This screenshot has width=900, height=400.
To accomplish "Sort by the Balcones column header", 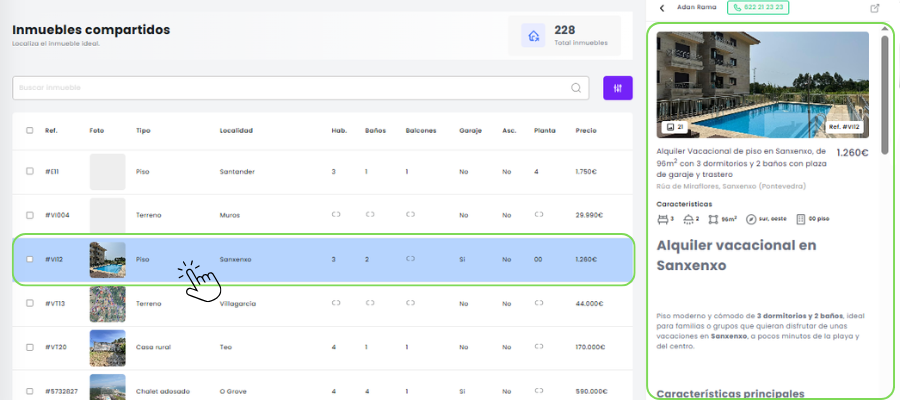I will point(421,130).
